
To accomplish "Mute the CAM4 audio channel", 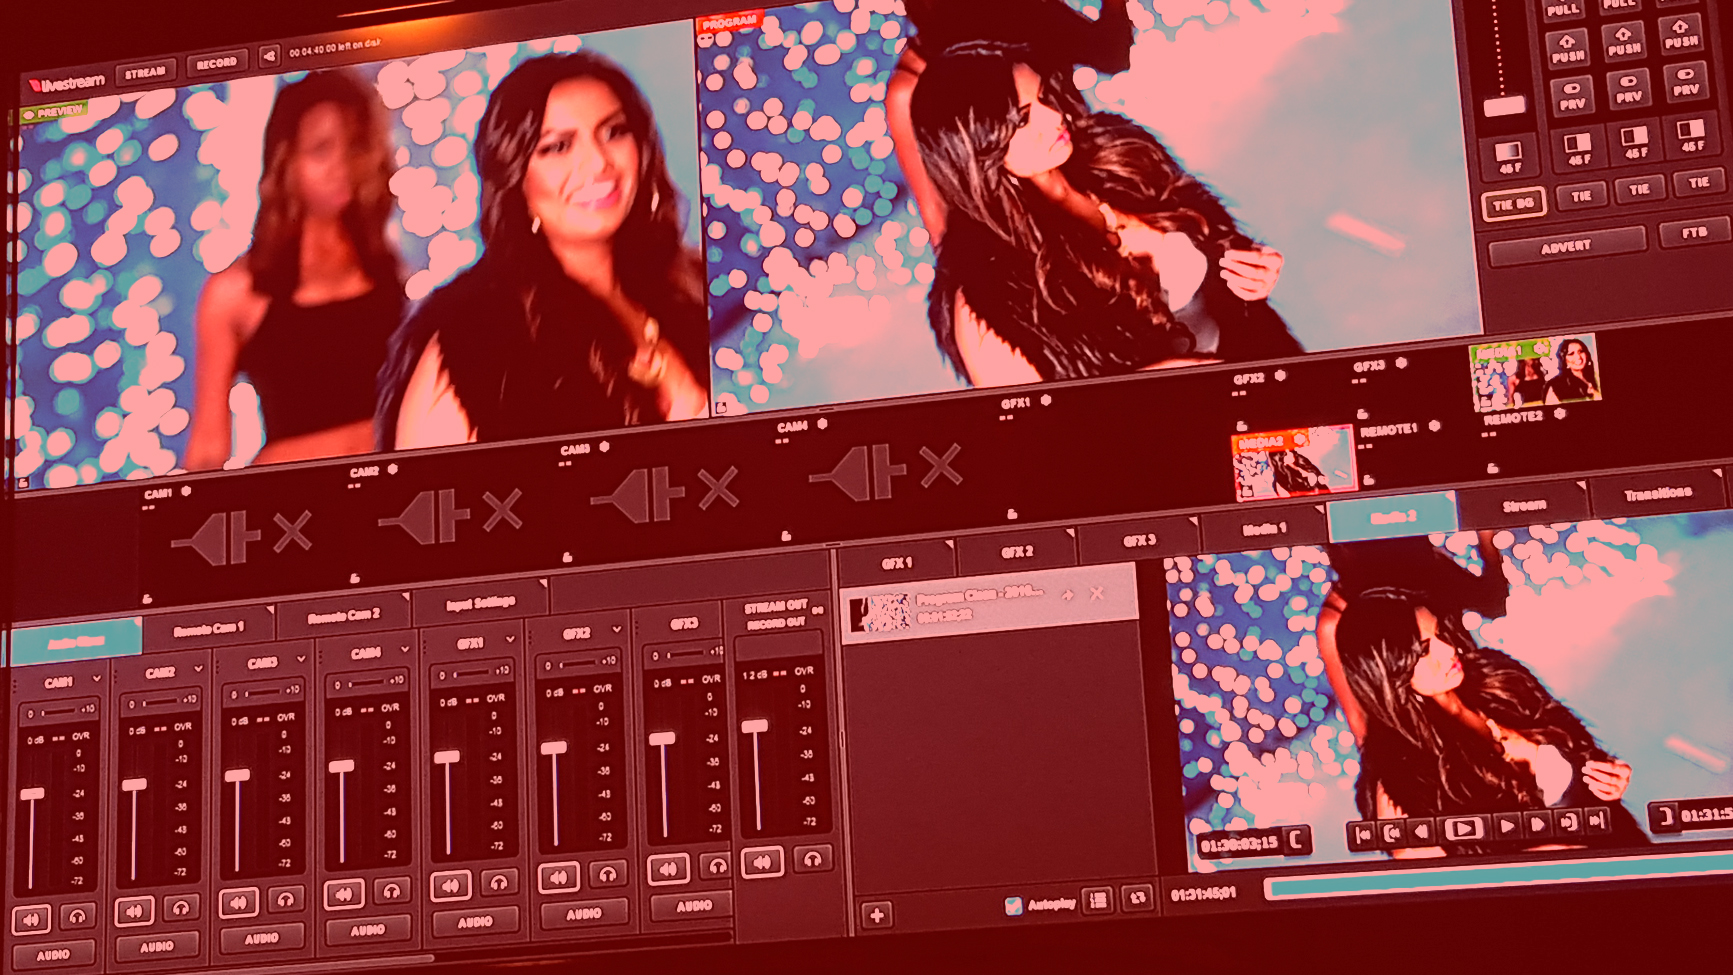I will click(344, 894).
